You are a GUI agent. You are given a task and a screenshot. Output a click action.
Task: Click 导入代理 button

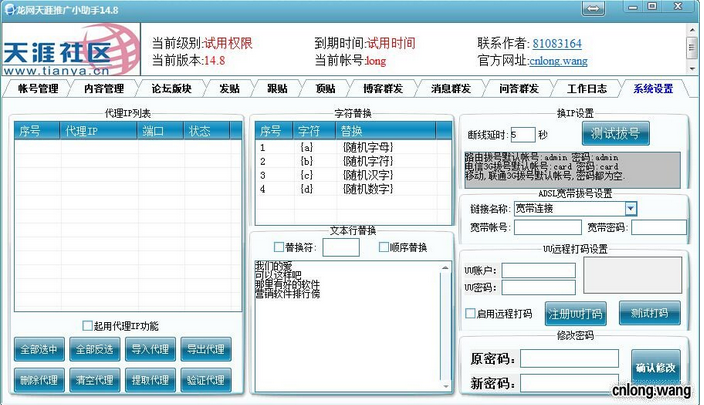pos(150,349)
